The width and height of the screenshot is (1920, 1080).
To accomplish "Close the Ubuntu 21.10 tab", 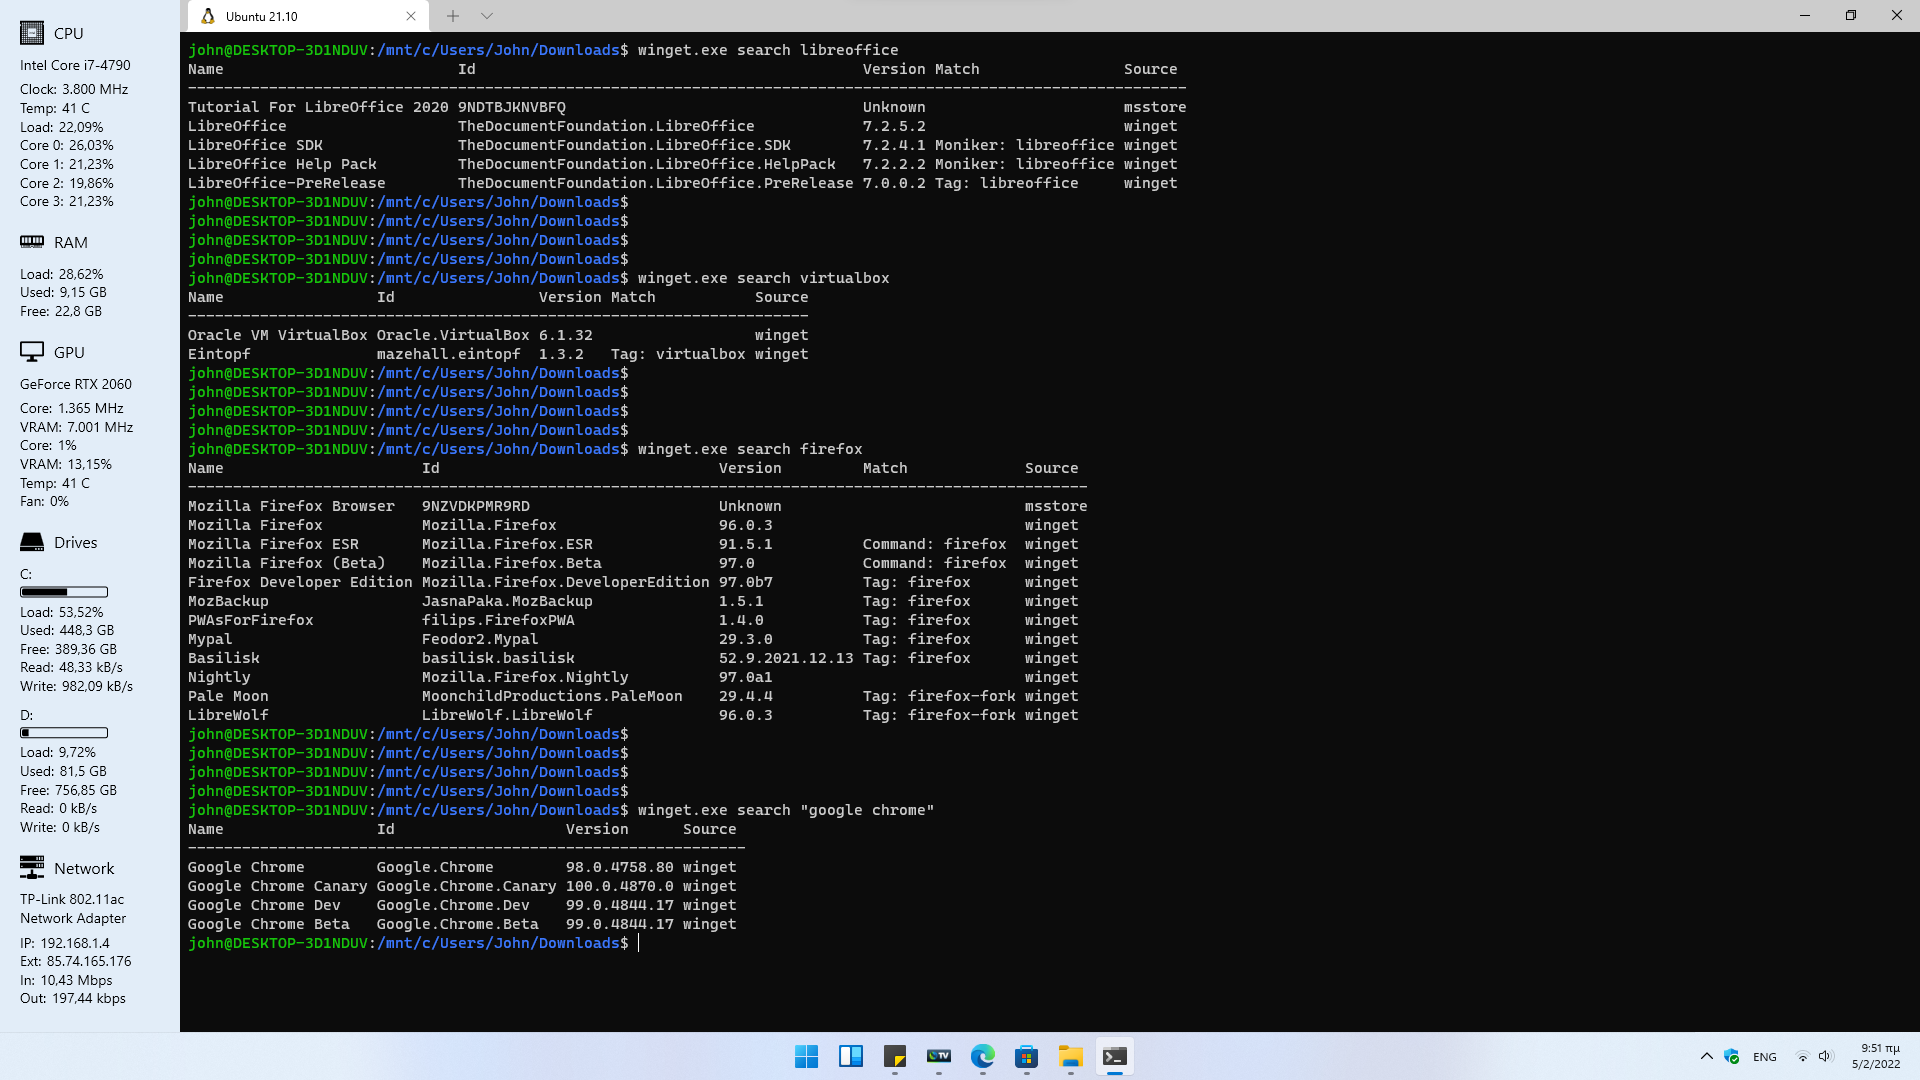I will click(411, 16).
